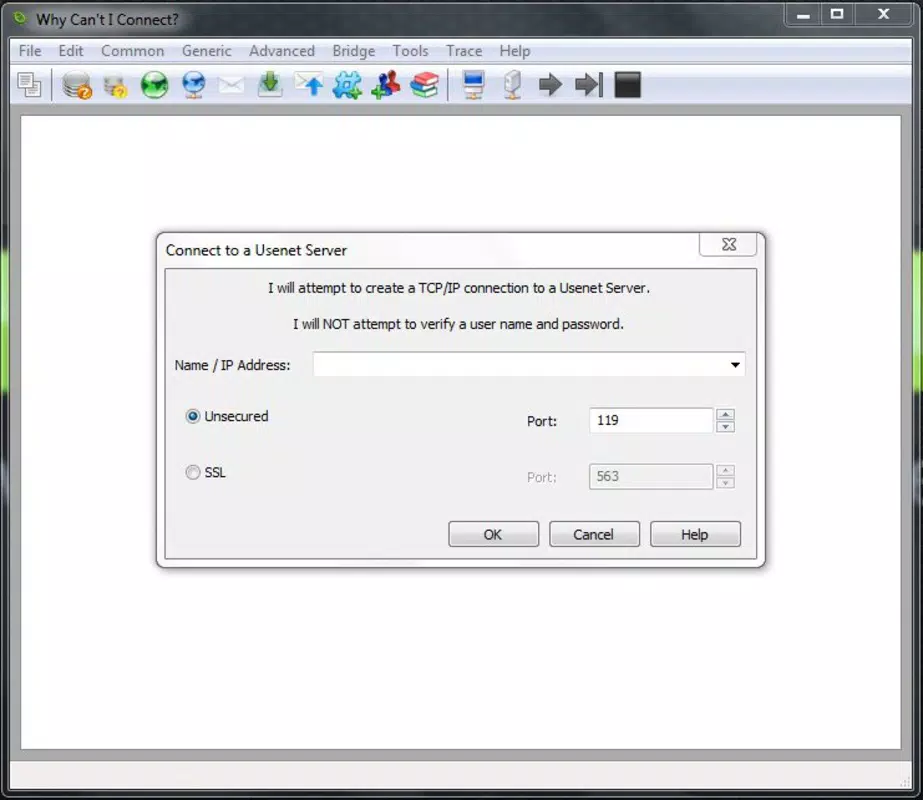Click the green download arrow inbox icon
The width and height of the screenshot is (923, 800).
coord(270,84)
